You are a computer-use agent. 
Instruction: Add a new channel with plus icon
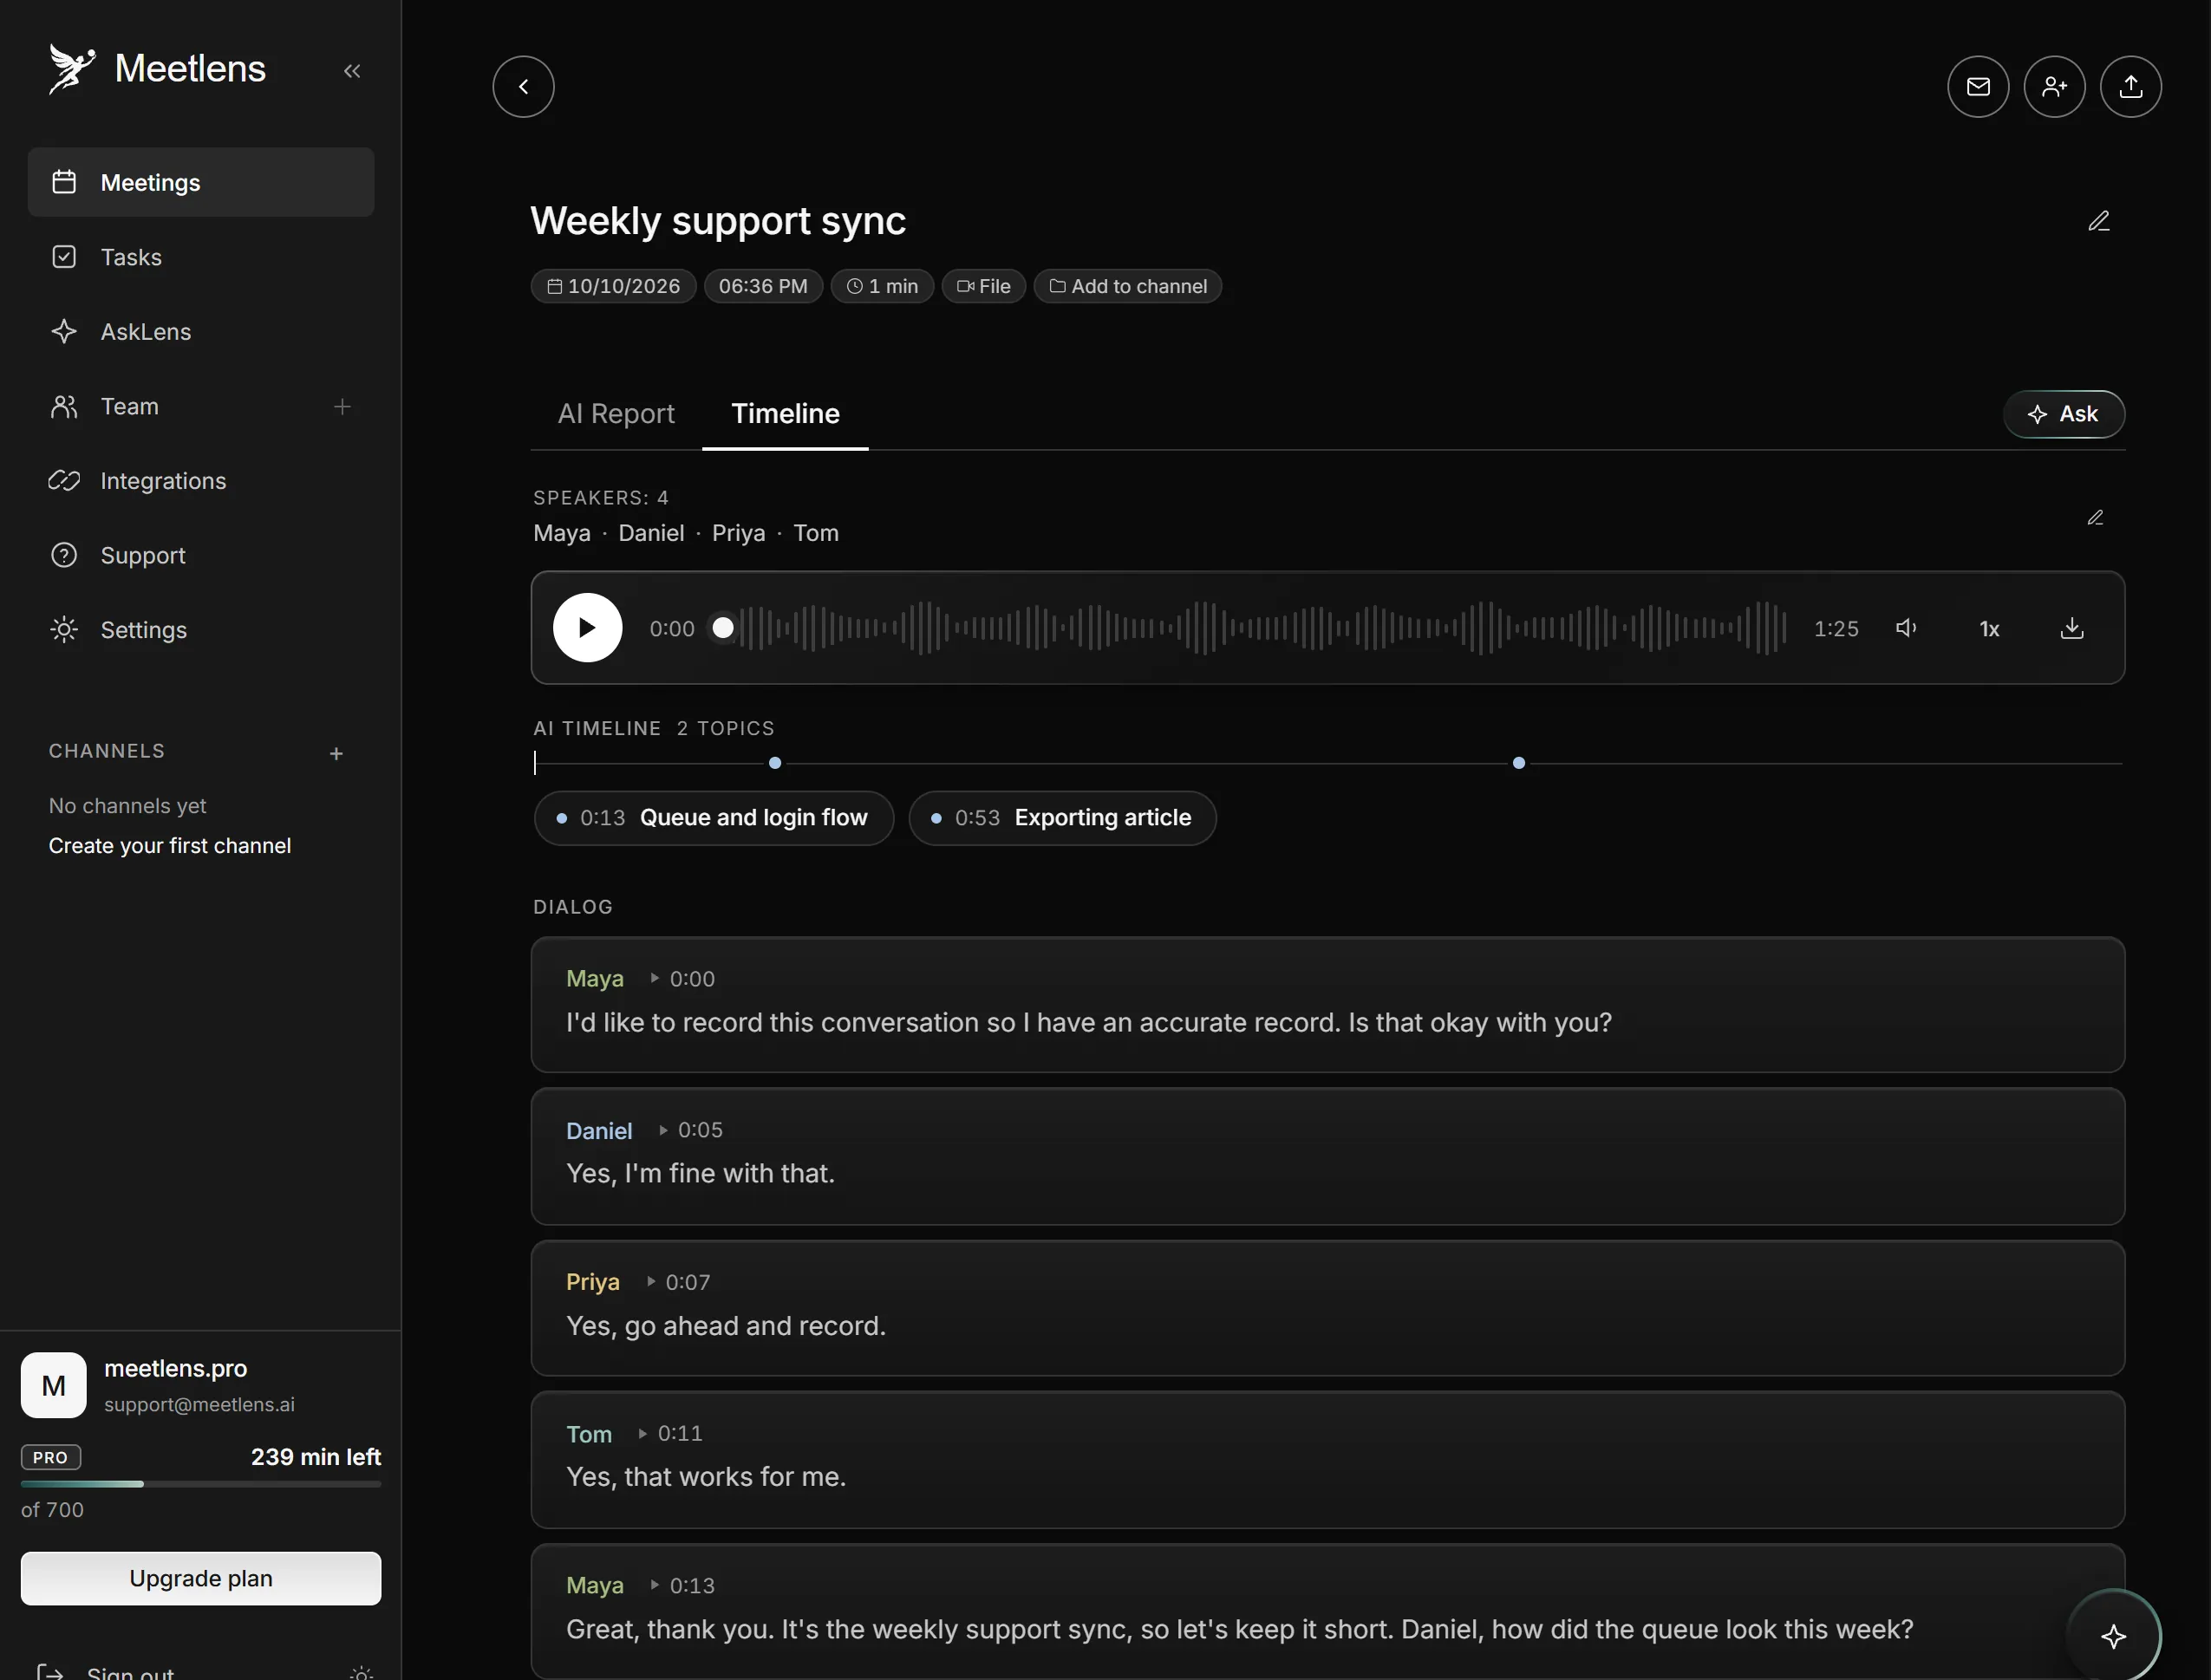coord(336,753)
